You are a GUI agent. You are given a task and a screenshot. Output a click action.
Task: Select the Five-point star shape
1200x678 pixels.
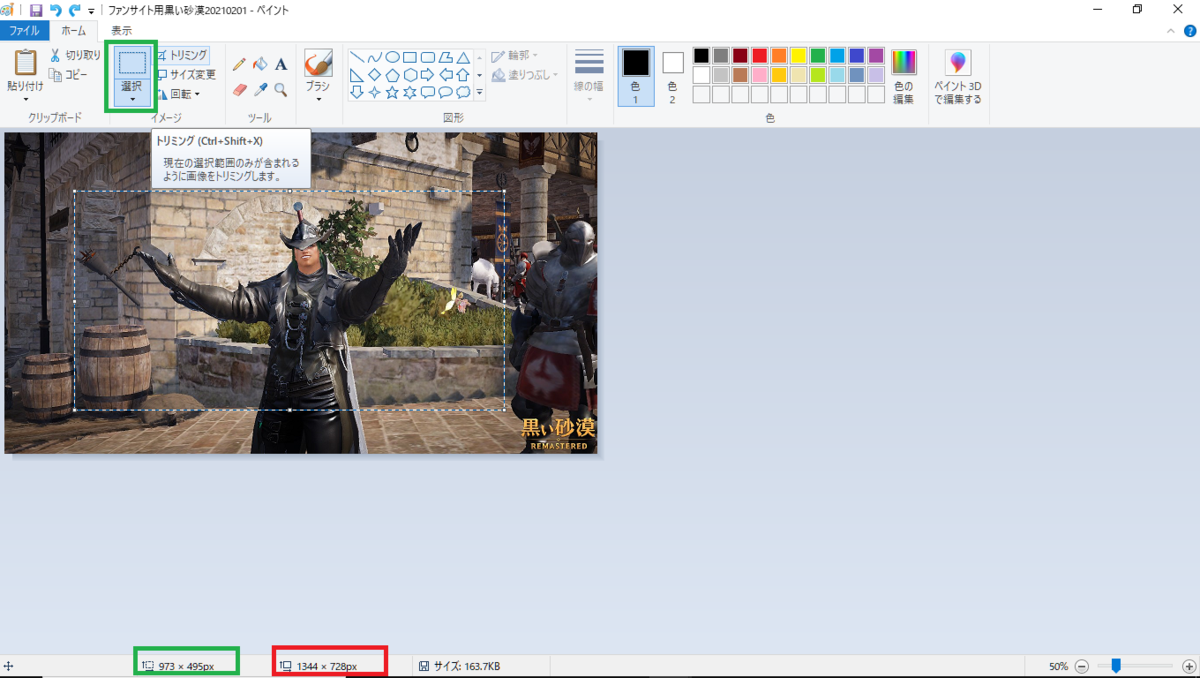click(392, 93)
